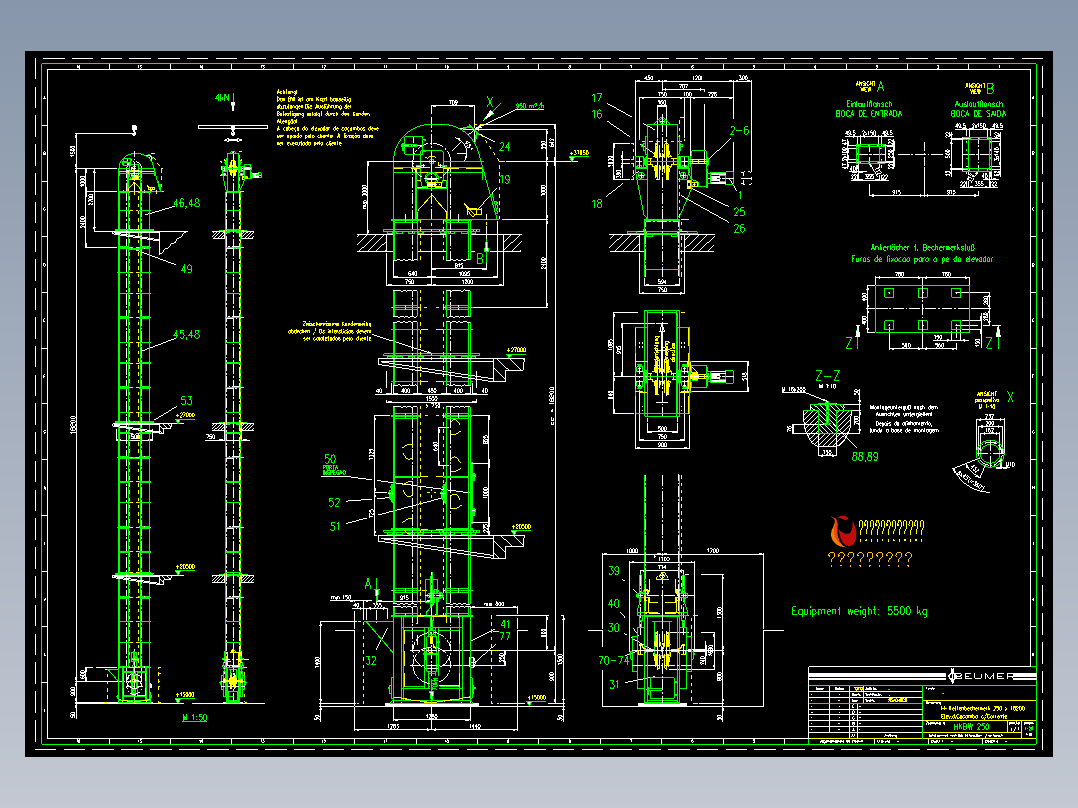Click part callout '32'

(x=371, y=660)
